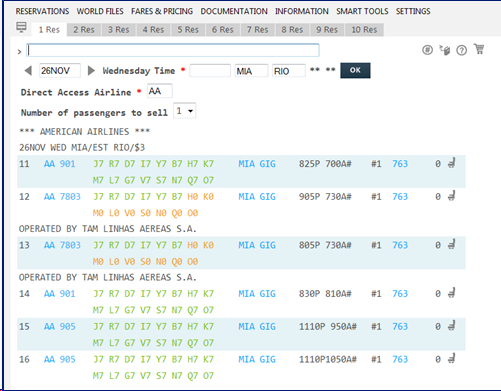
Task: Open seat map icon for line 13
Action: point(451,244)
